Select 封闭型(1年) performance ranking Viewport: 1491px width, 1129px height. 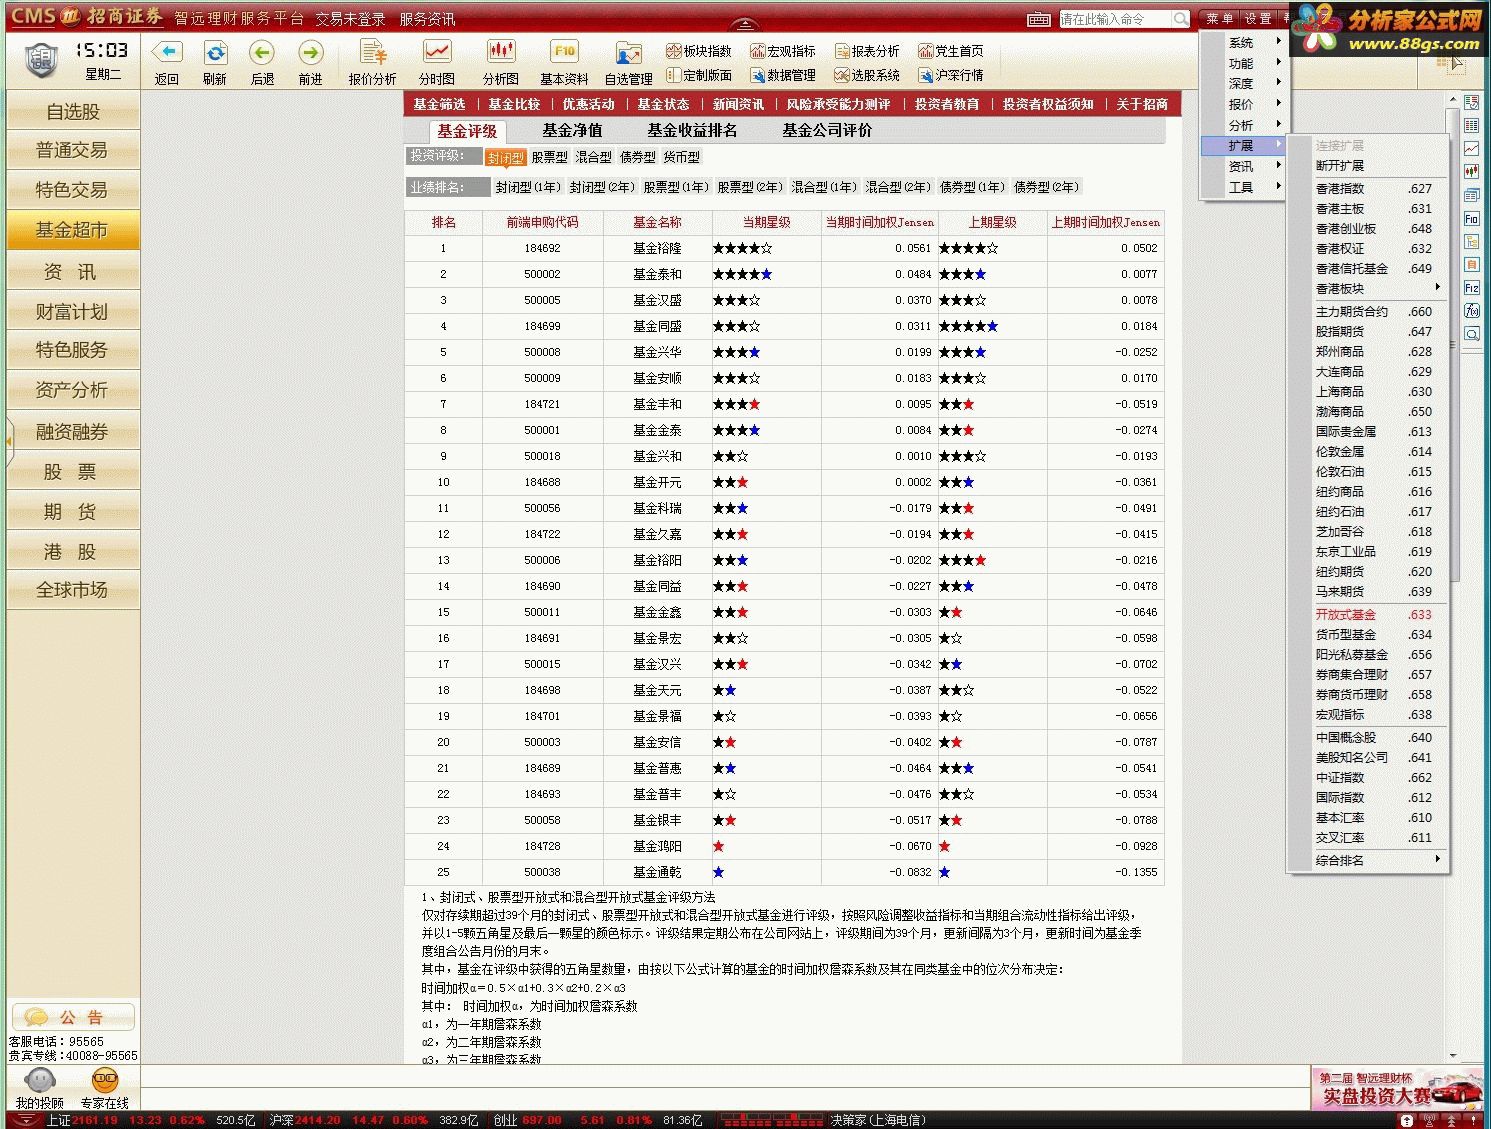tap(528, 187)
